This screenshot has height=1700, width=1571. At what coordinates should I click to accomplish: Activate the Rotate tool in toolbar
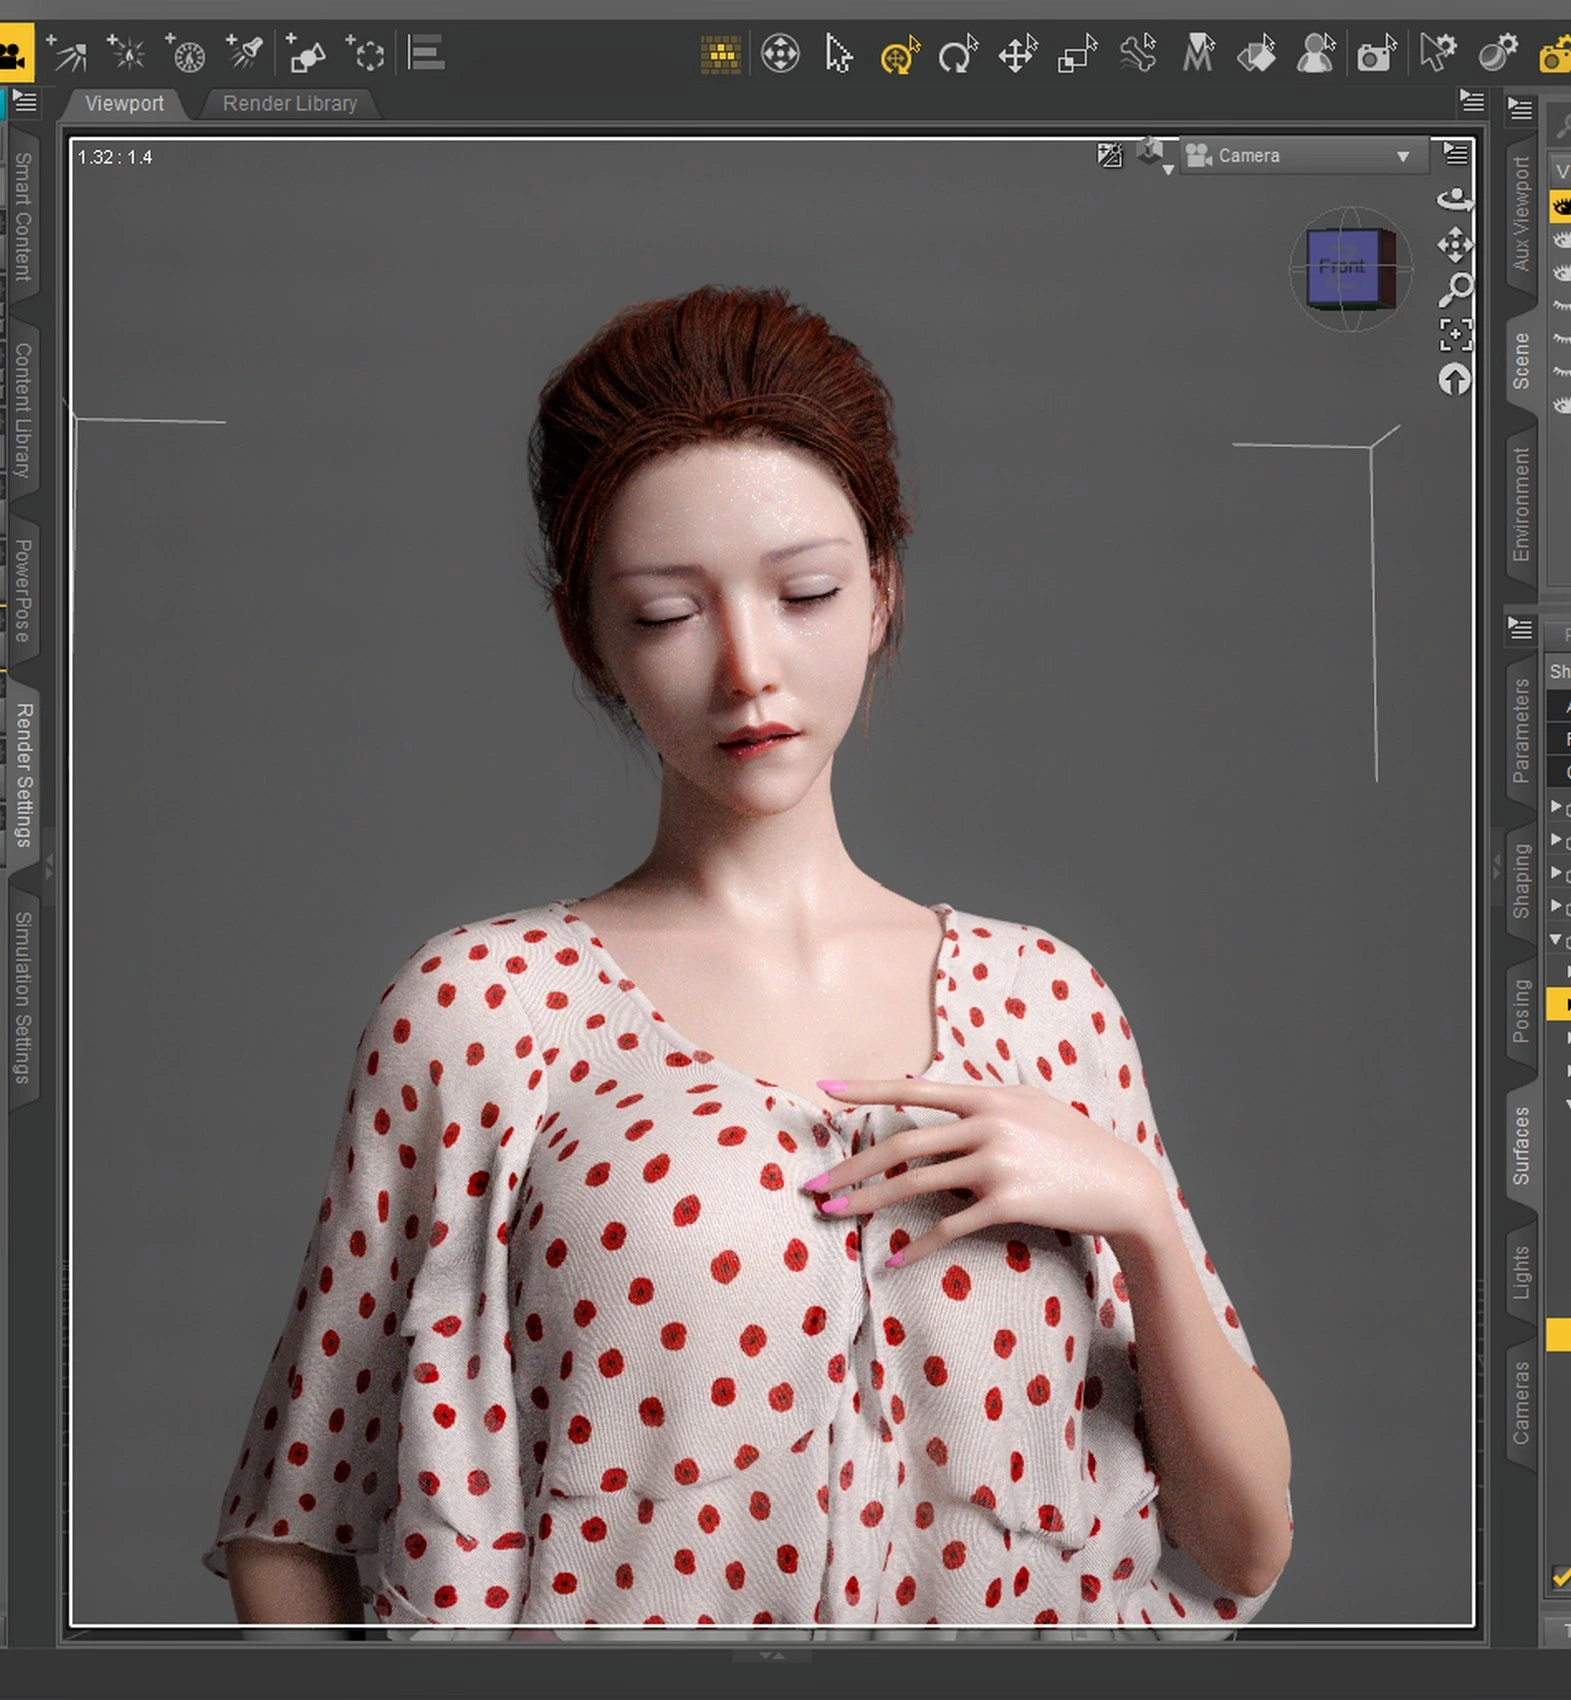point(957,55)
